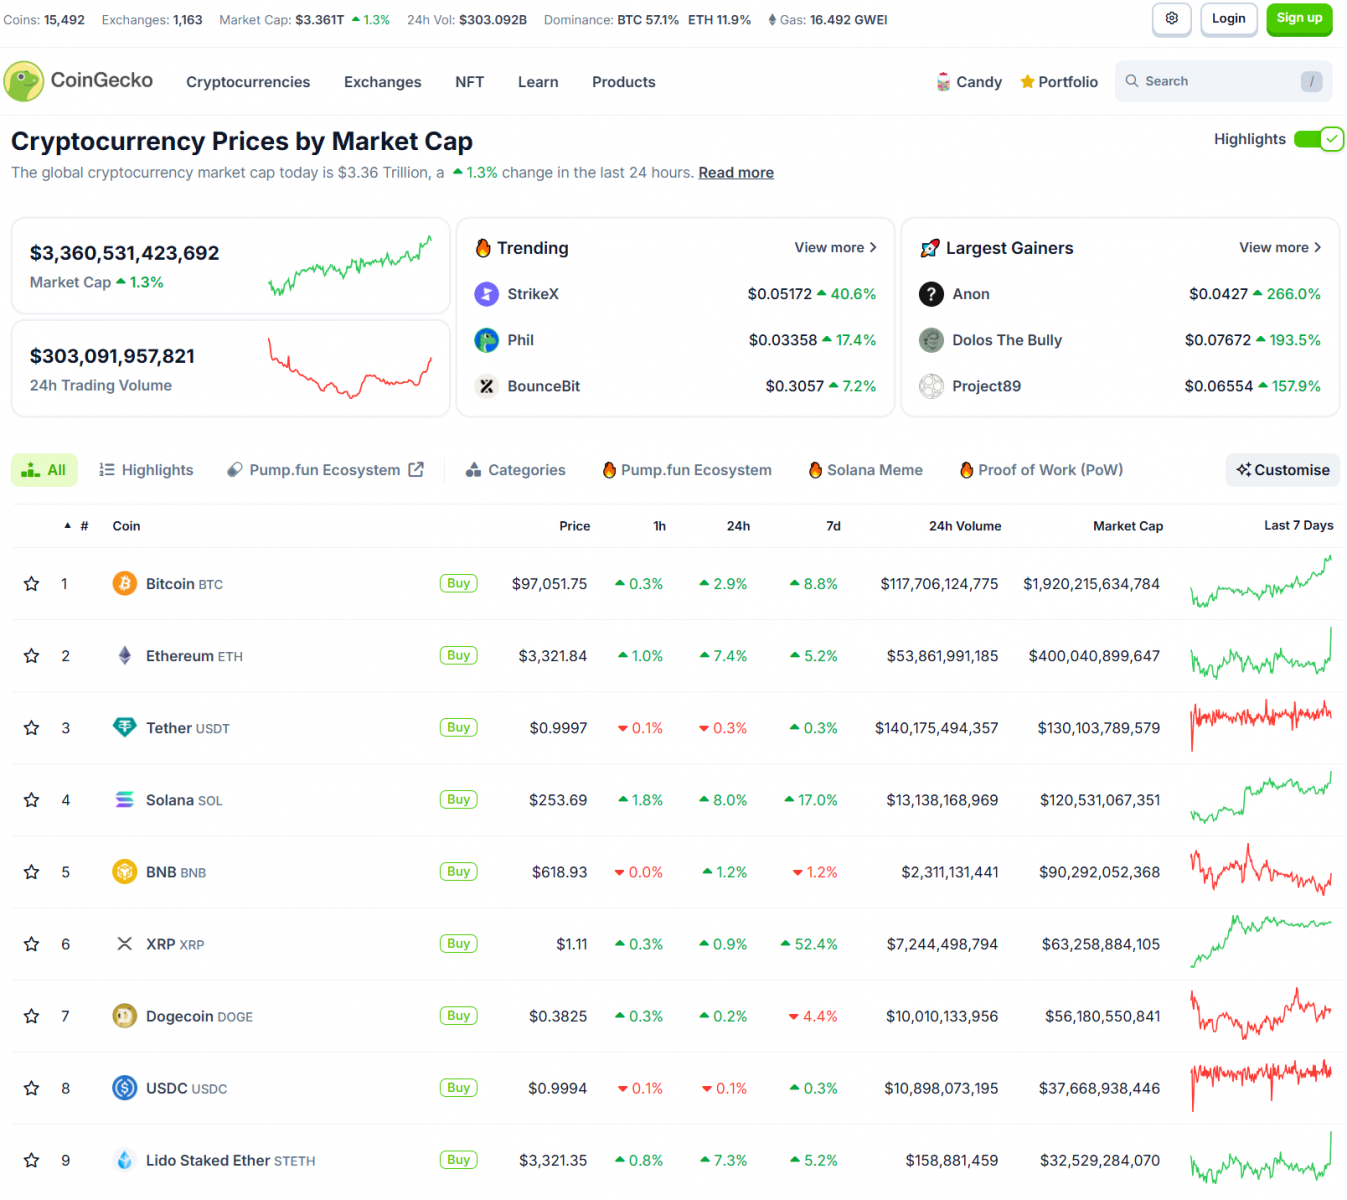Click the Ethereum gas icon in top bar
1347x1200 pixels.
[x=772, y=20]
